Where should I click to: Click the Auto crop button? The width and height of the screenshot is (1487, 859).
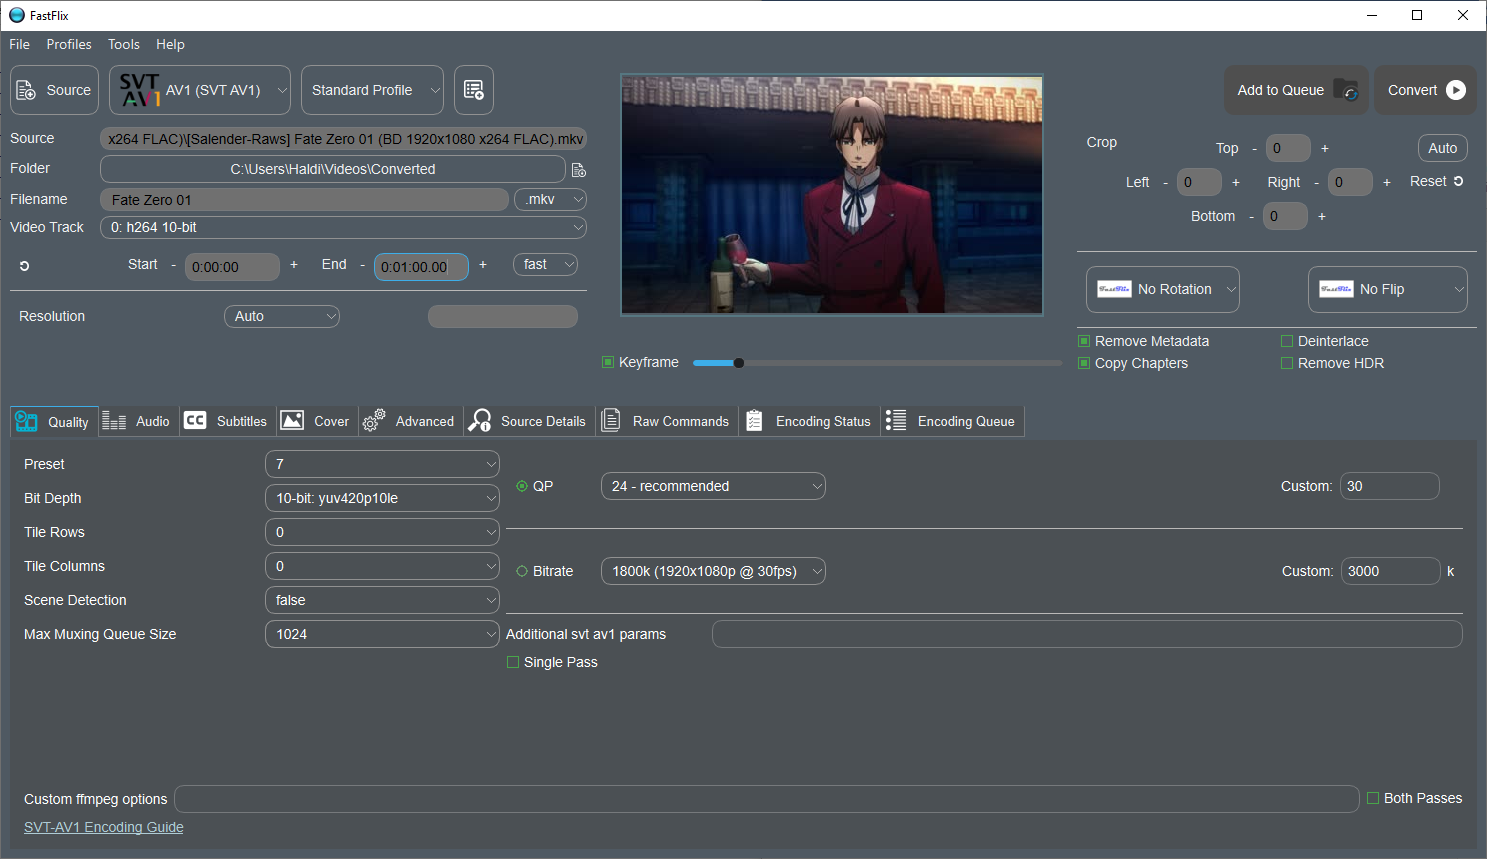click(1443, 148)
